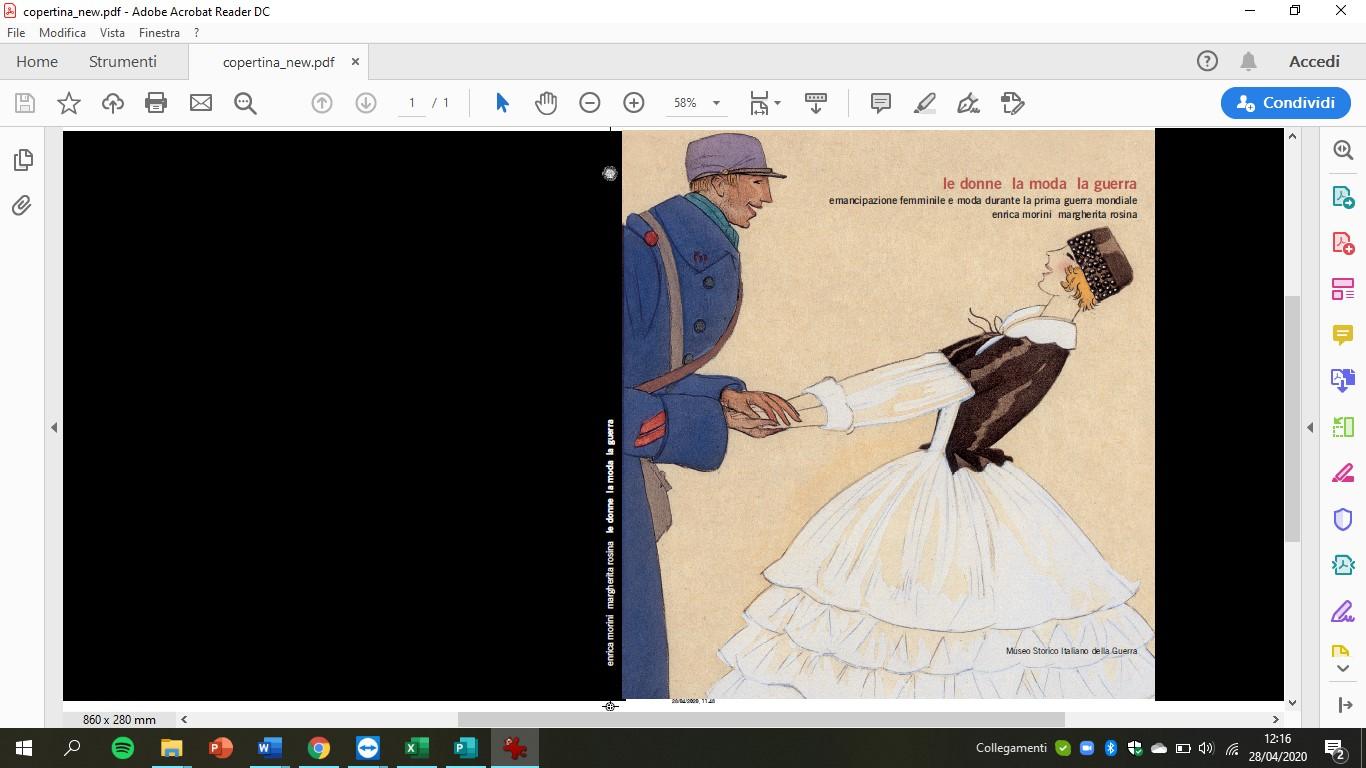Viewport: 1366px width, 768px height.
Task: Add a sticky note comment from the toolbar
Action: [881, 103]
